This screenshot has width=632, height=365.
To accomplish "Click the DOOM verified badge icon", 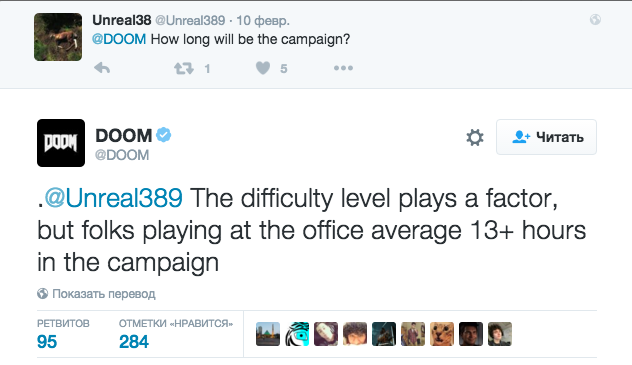I will (x=164, y=135).
